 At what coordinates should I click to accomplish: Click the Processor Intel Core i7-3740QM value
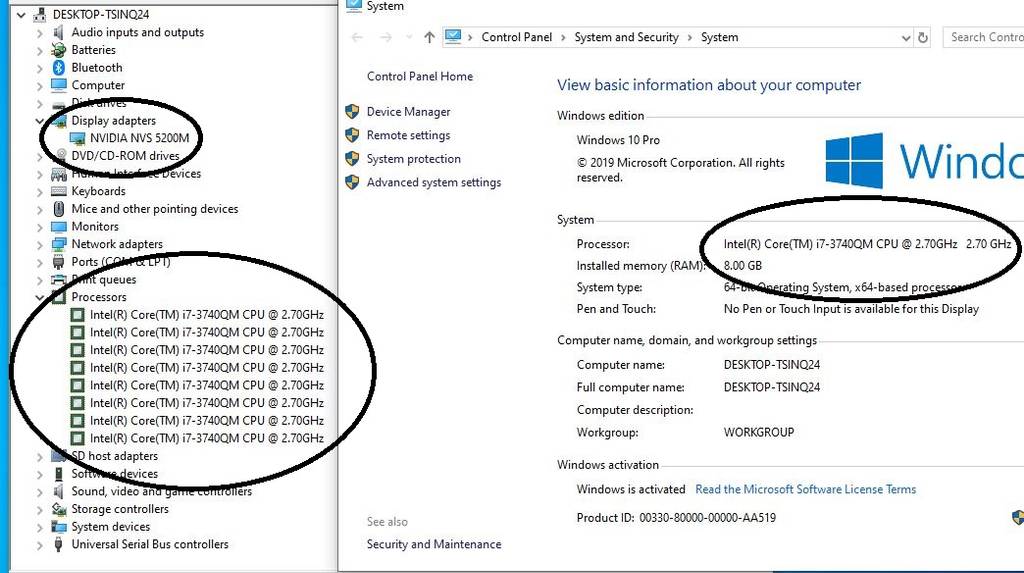point(867,244)
